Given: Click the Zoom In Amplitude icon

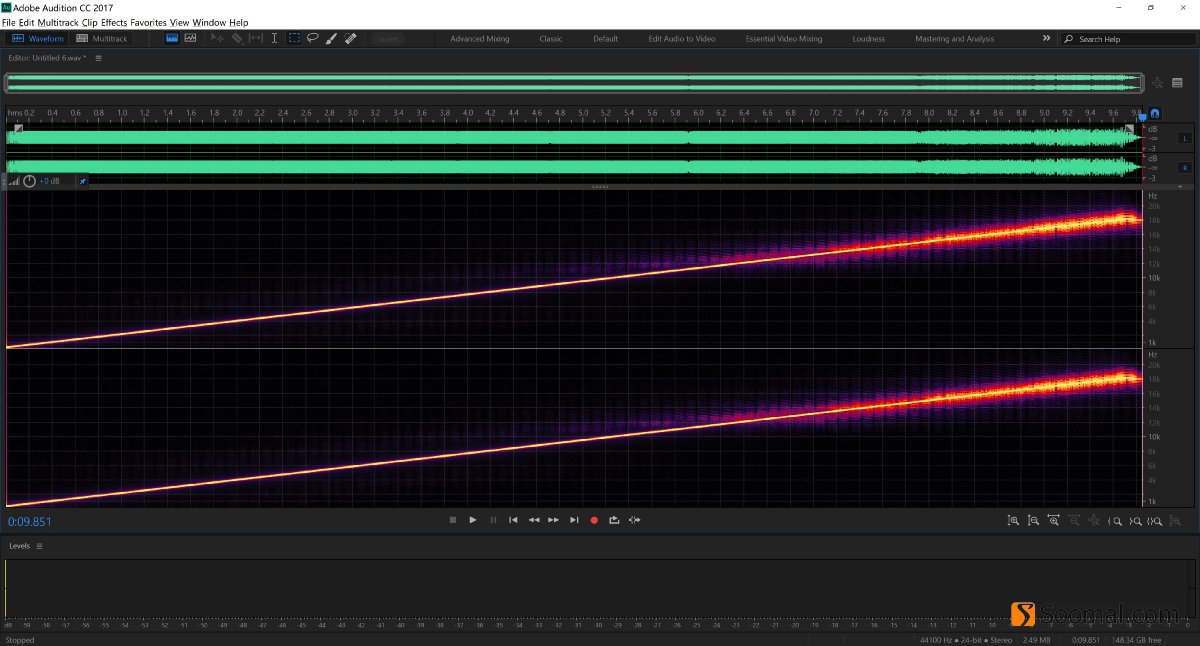Looking at the screenshot, I should [x=1014, y=520].
